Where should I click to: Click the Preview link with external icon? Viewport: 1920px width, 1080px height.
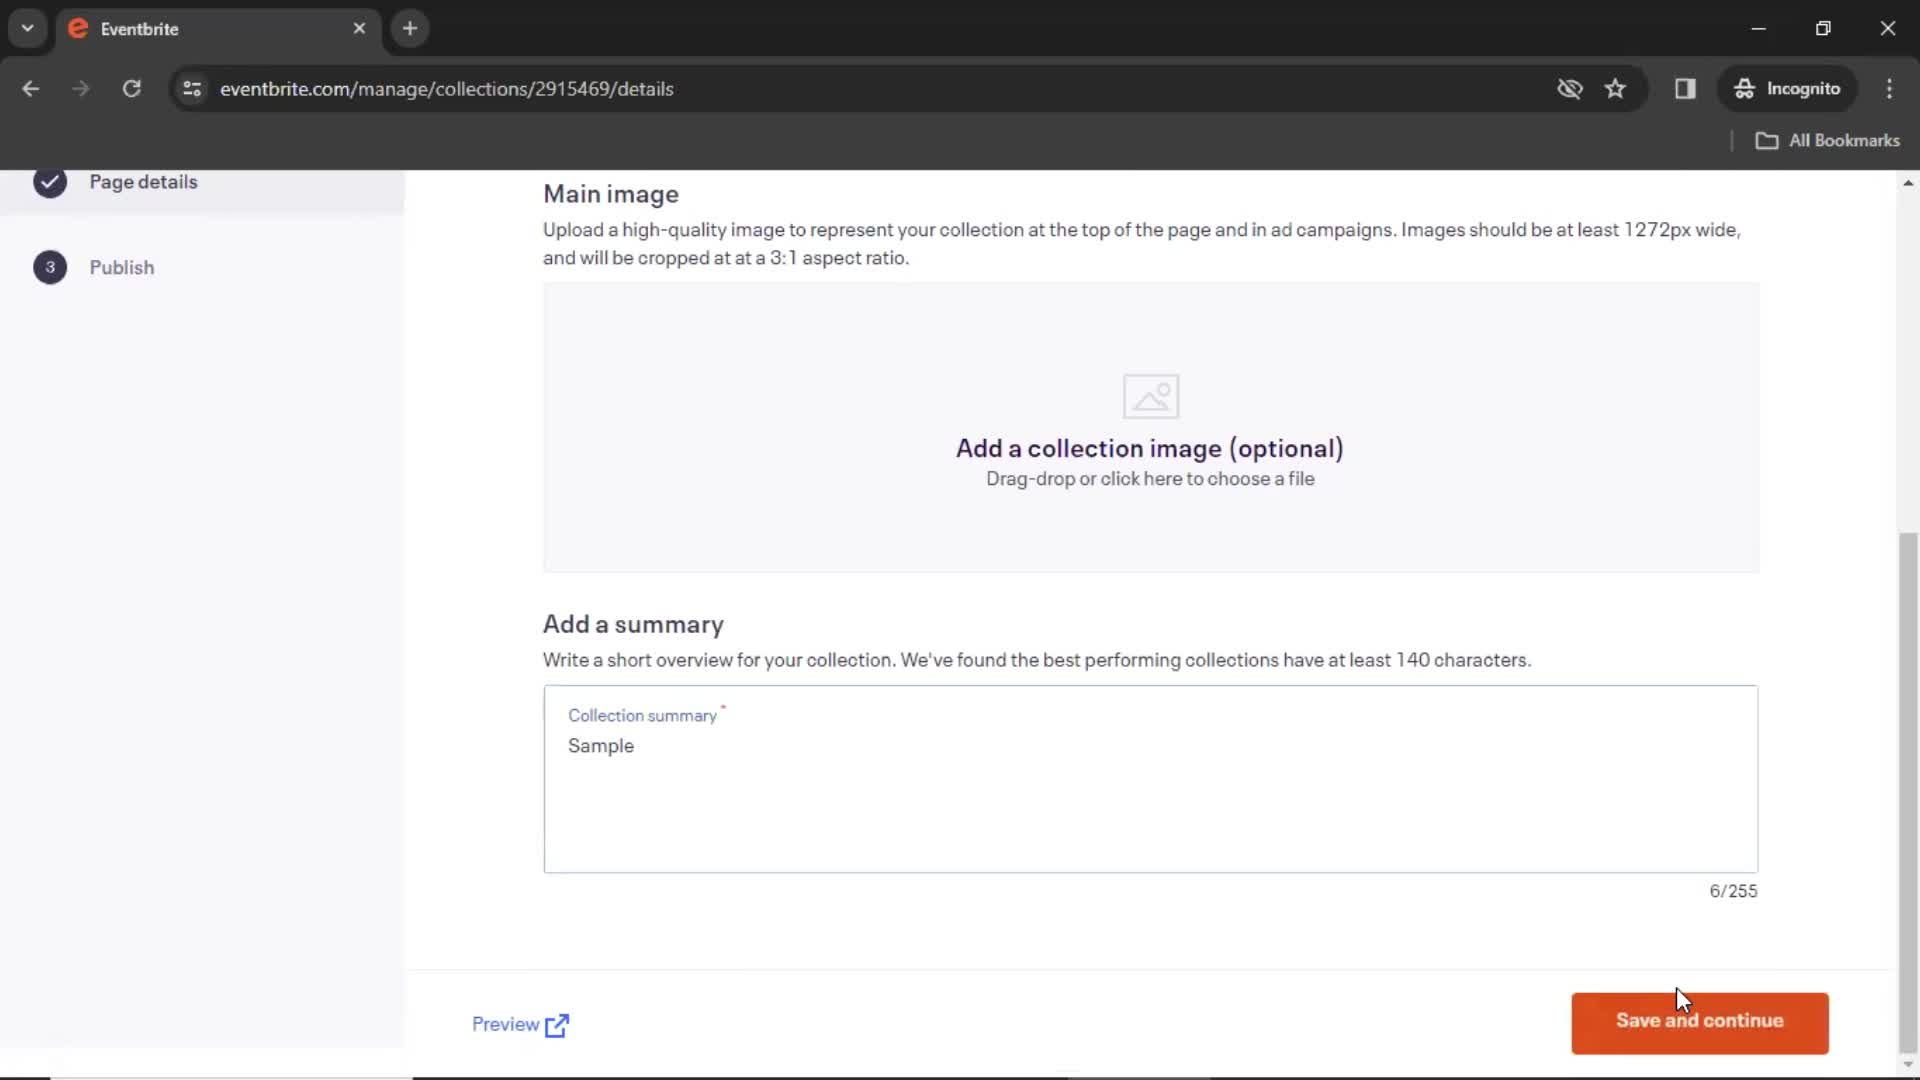click(520, 1025)
